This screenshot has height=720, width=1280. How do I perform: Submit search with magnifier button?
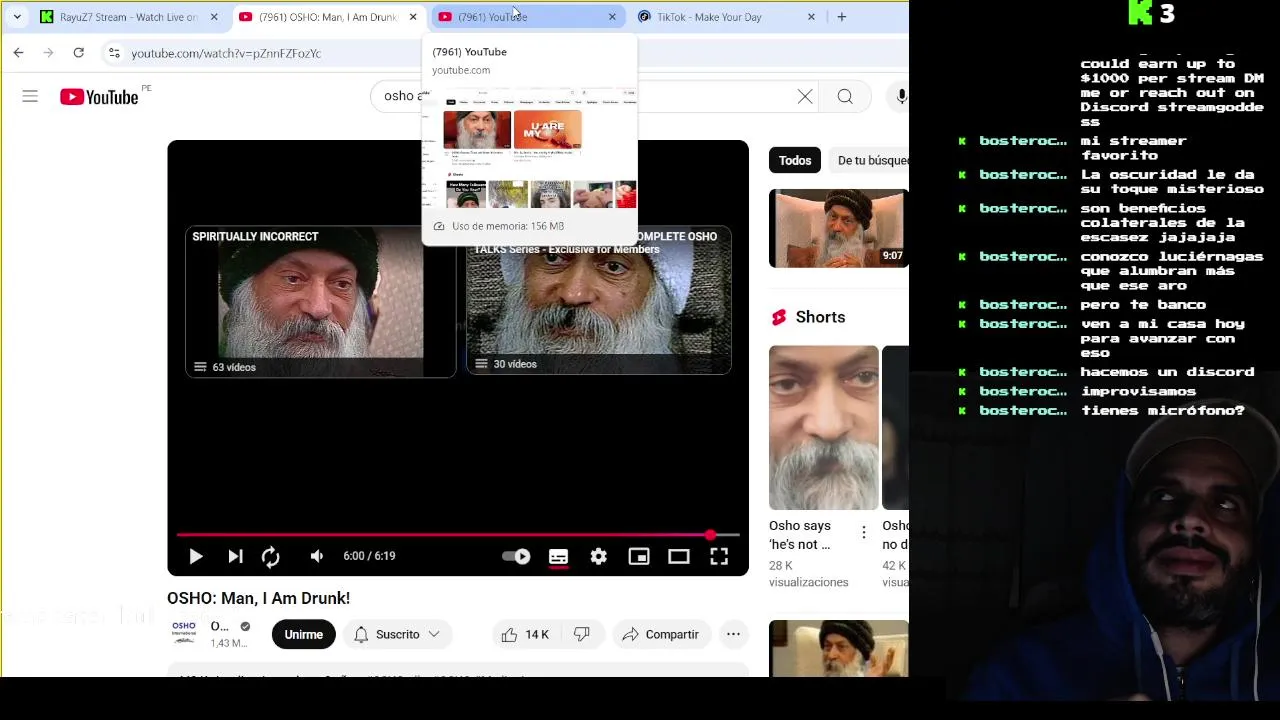point(846,96)
